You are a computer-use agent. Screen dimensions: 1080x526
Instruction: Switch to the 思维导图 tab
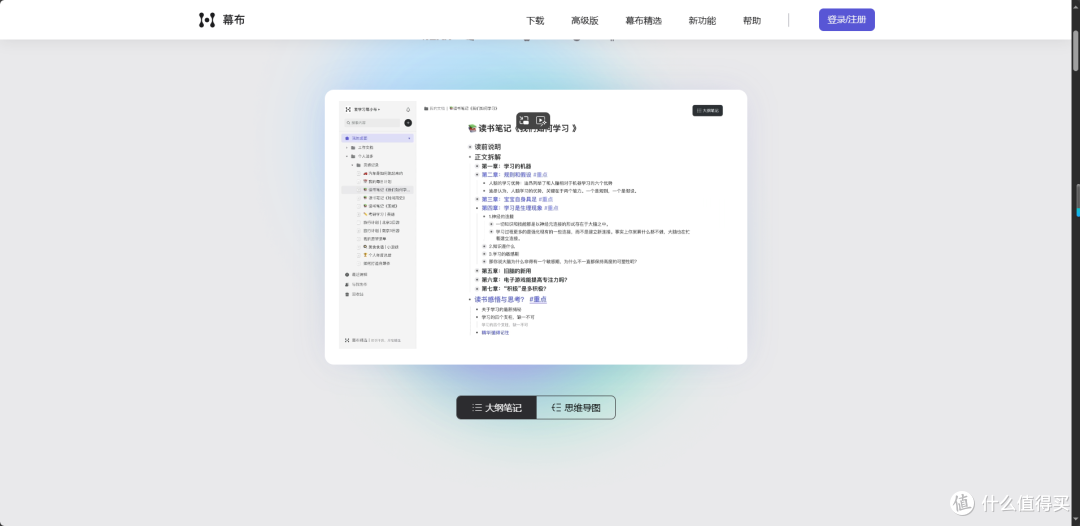click(576, 408)
